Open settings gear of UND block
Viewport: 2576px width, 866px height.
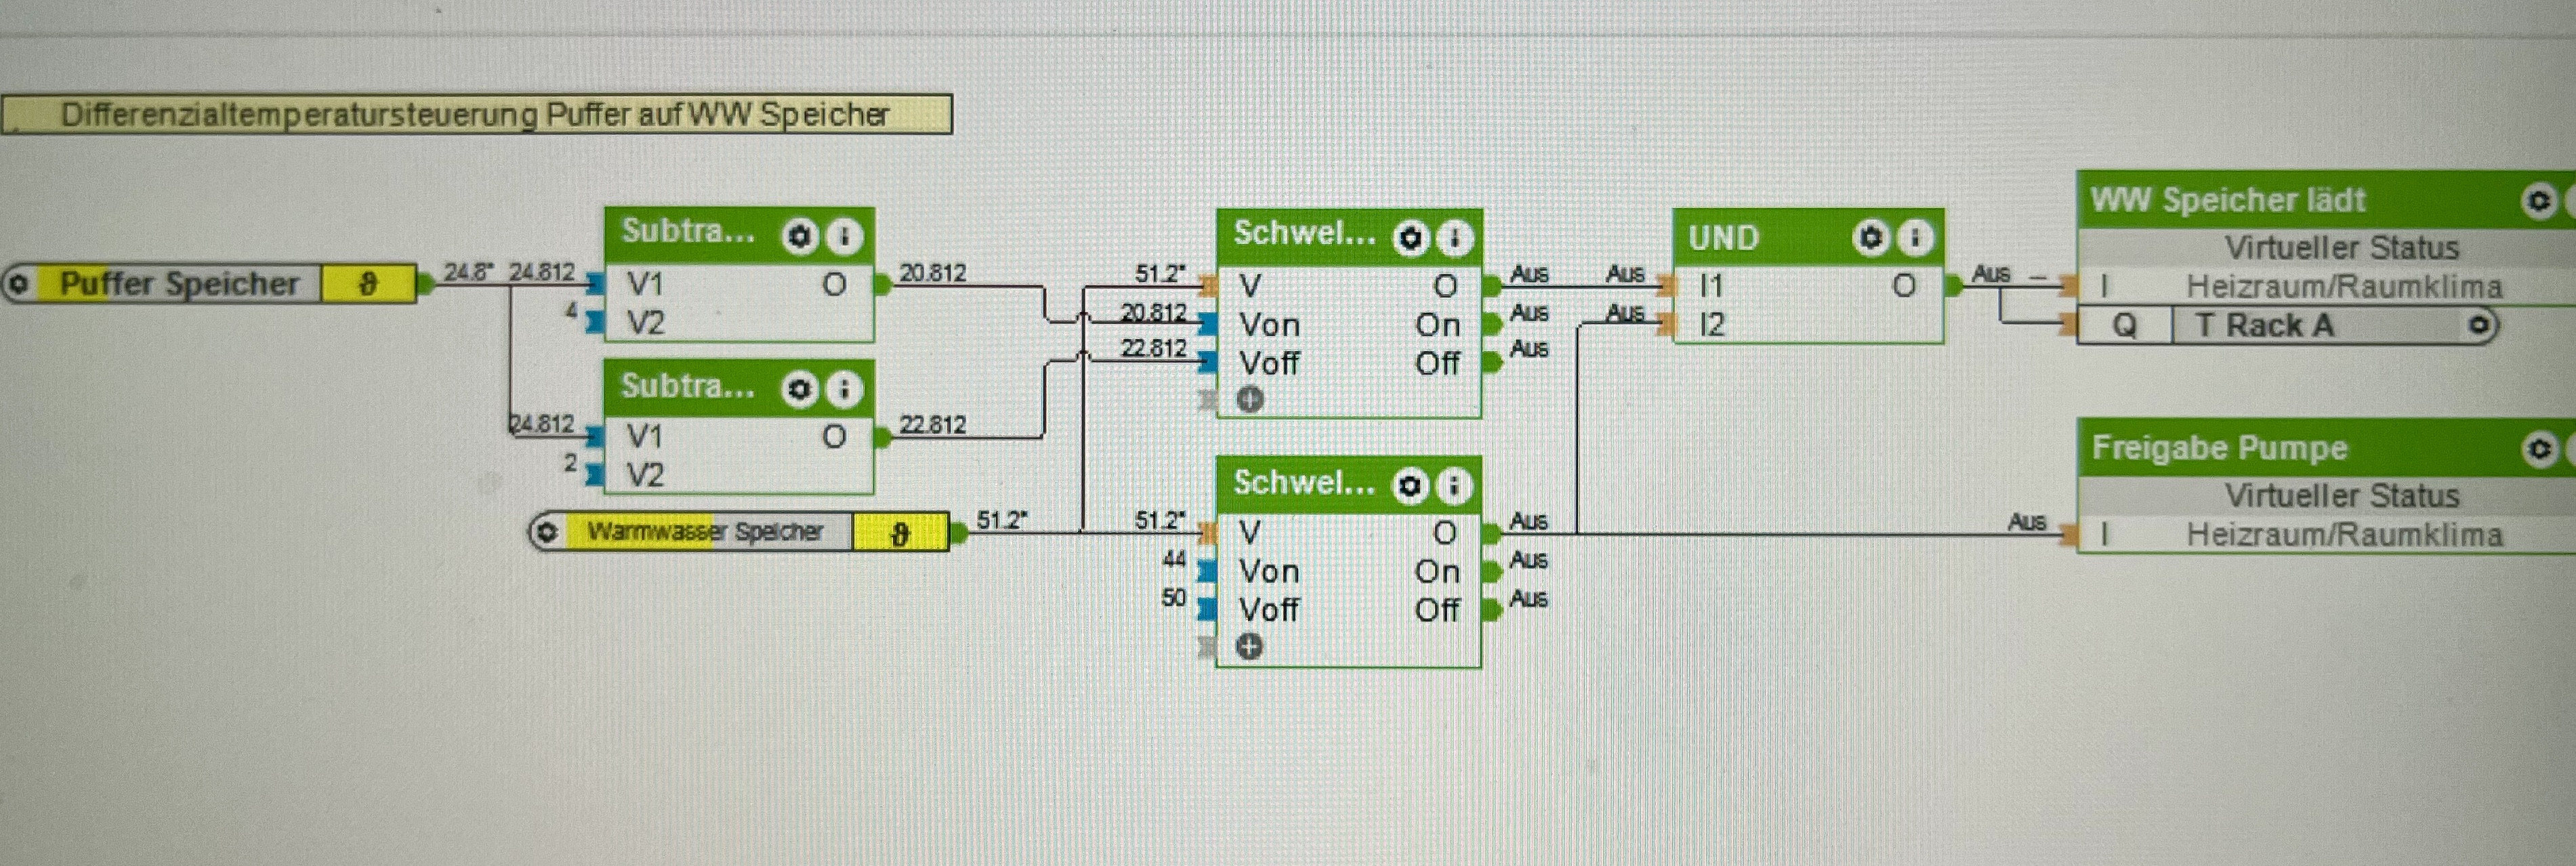click(1870, 237)
